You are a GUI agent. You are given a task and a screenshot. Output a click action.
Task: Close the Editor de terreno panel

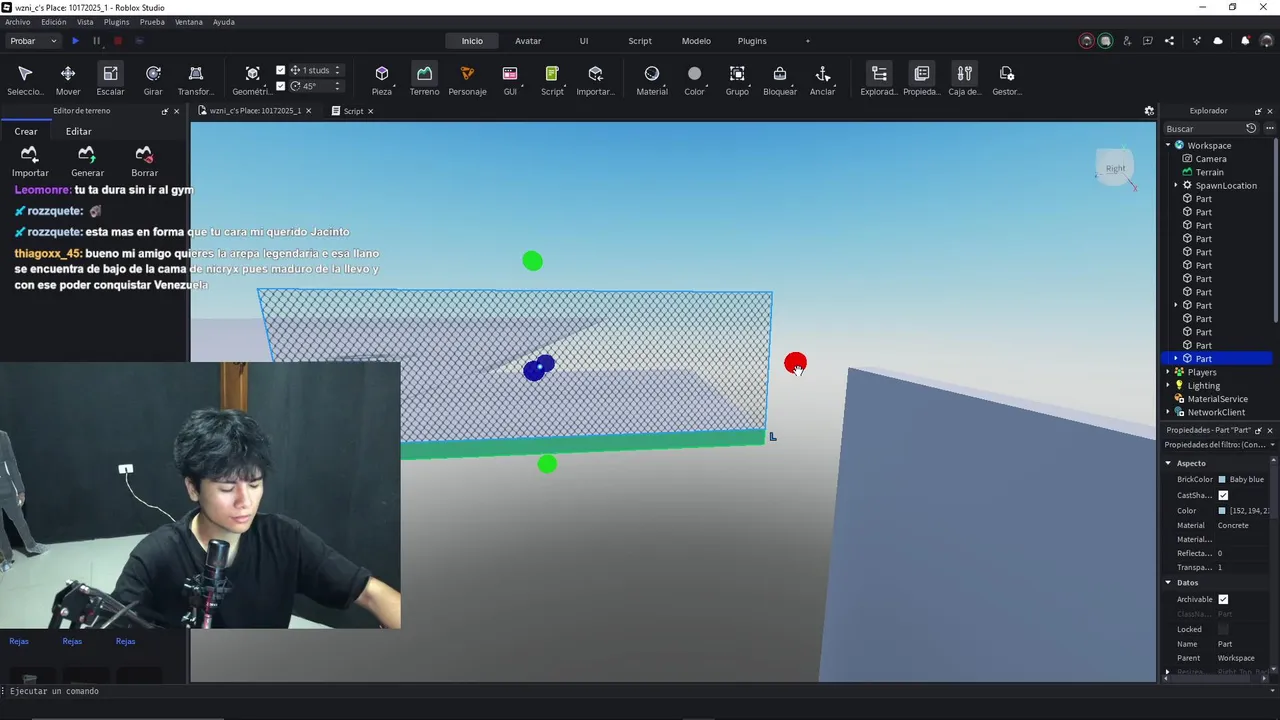pos(177,111)
